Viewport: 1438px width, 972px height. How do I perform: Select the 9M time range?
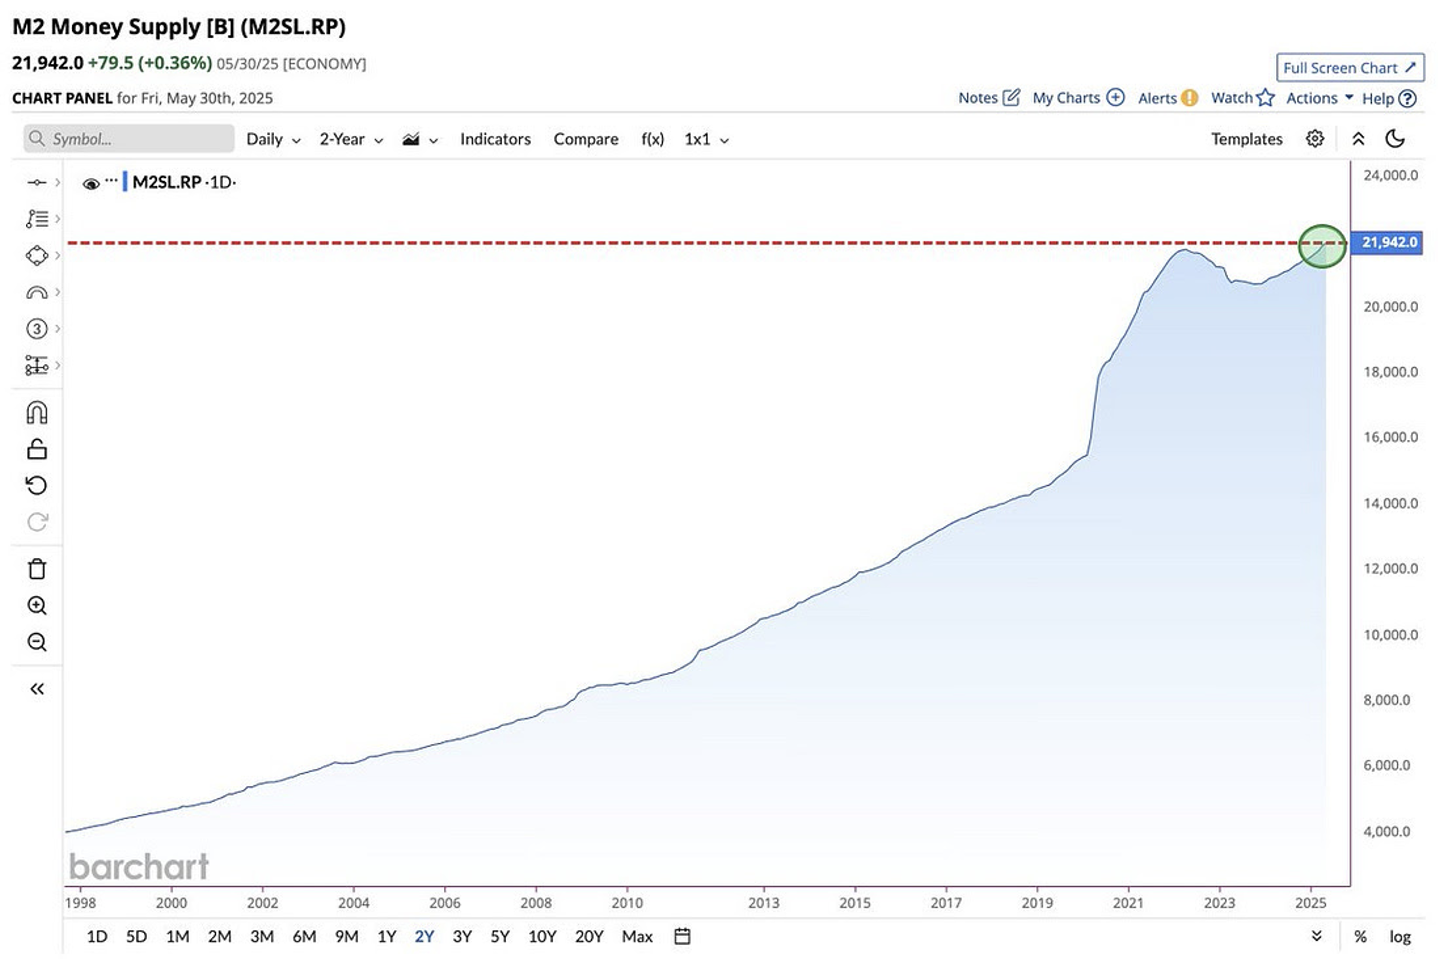coord(346,937)
